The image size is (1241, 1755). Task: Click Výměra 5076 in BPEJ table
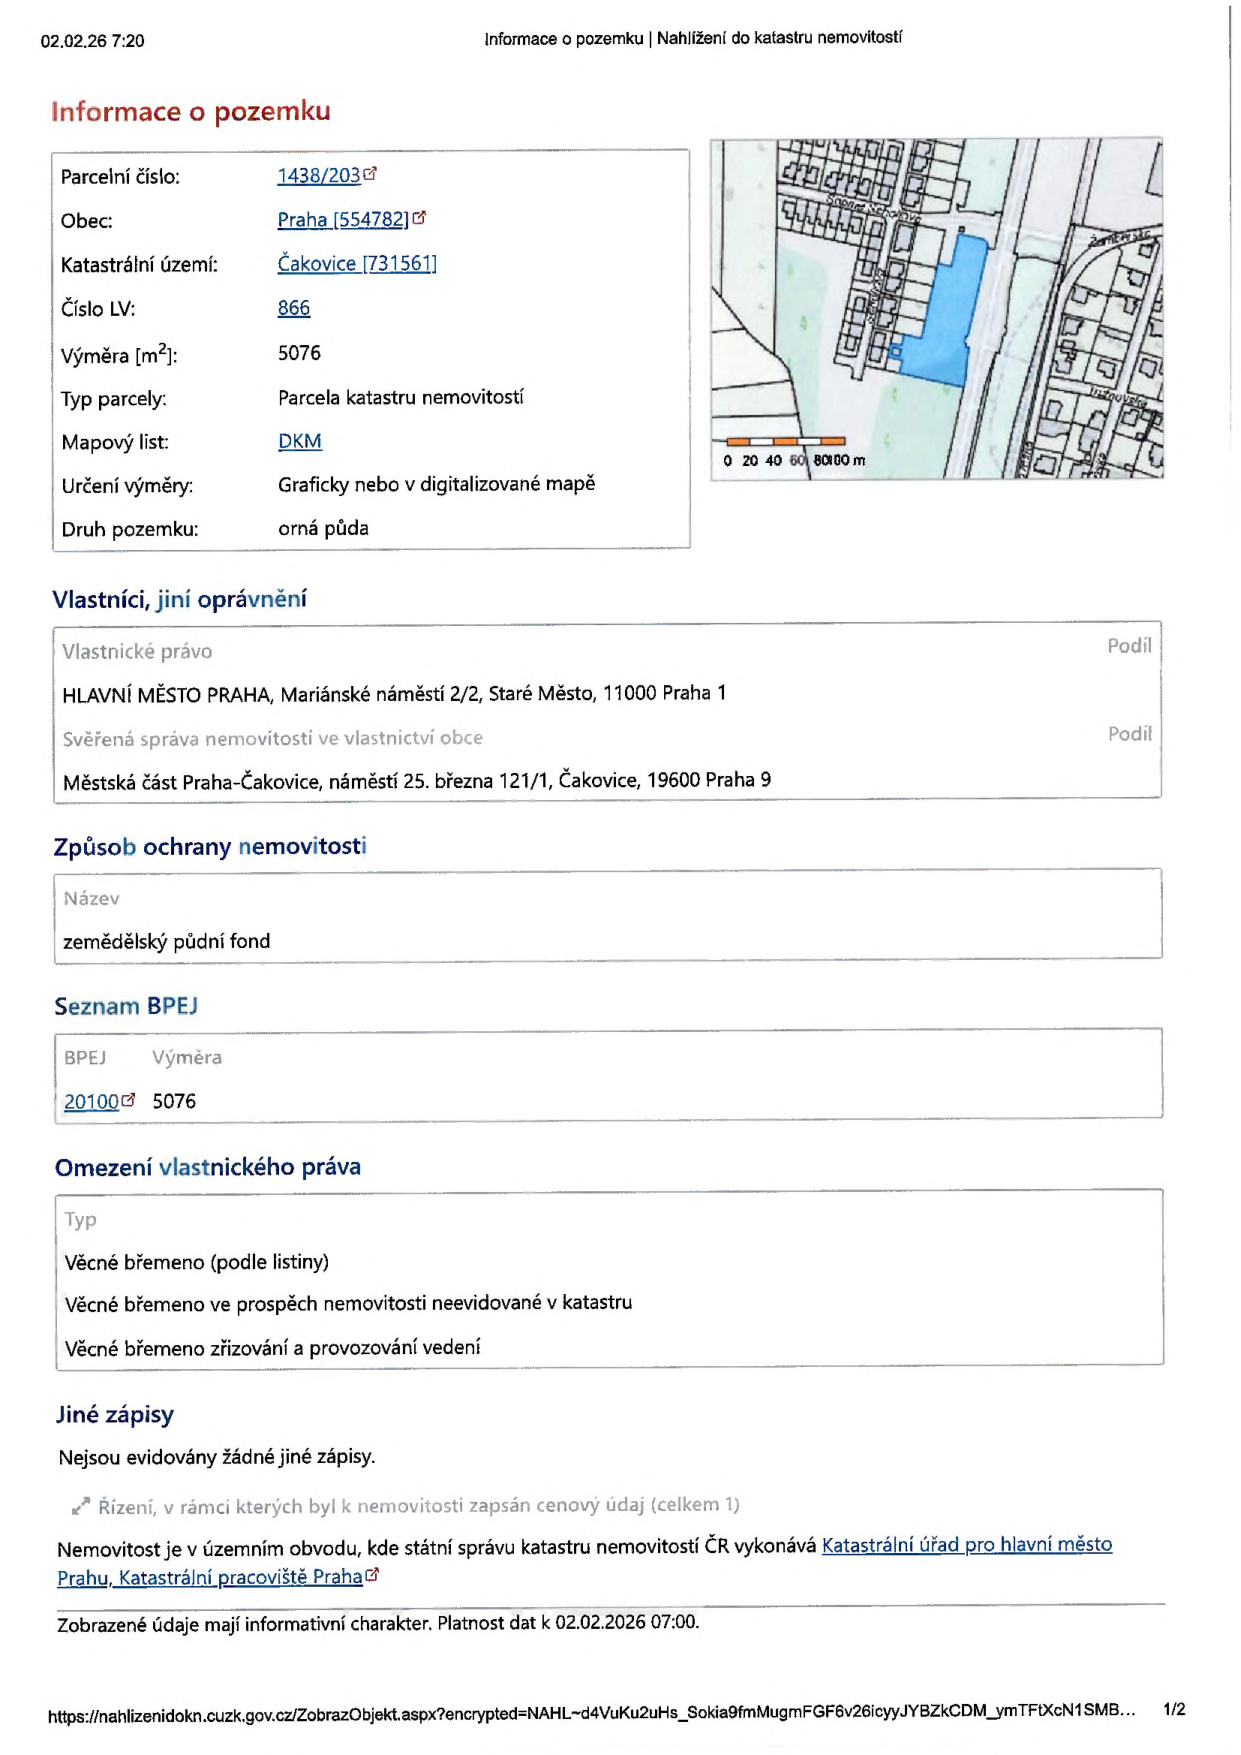pyautogui.click(x=174, y=1101)
